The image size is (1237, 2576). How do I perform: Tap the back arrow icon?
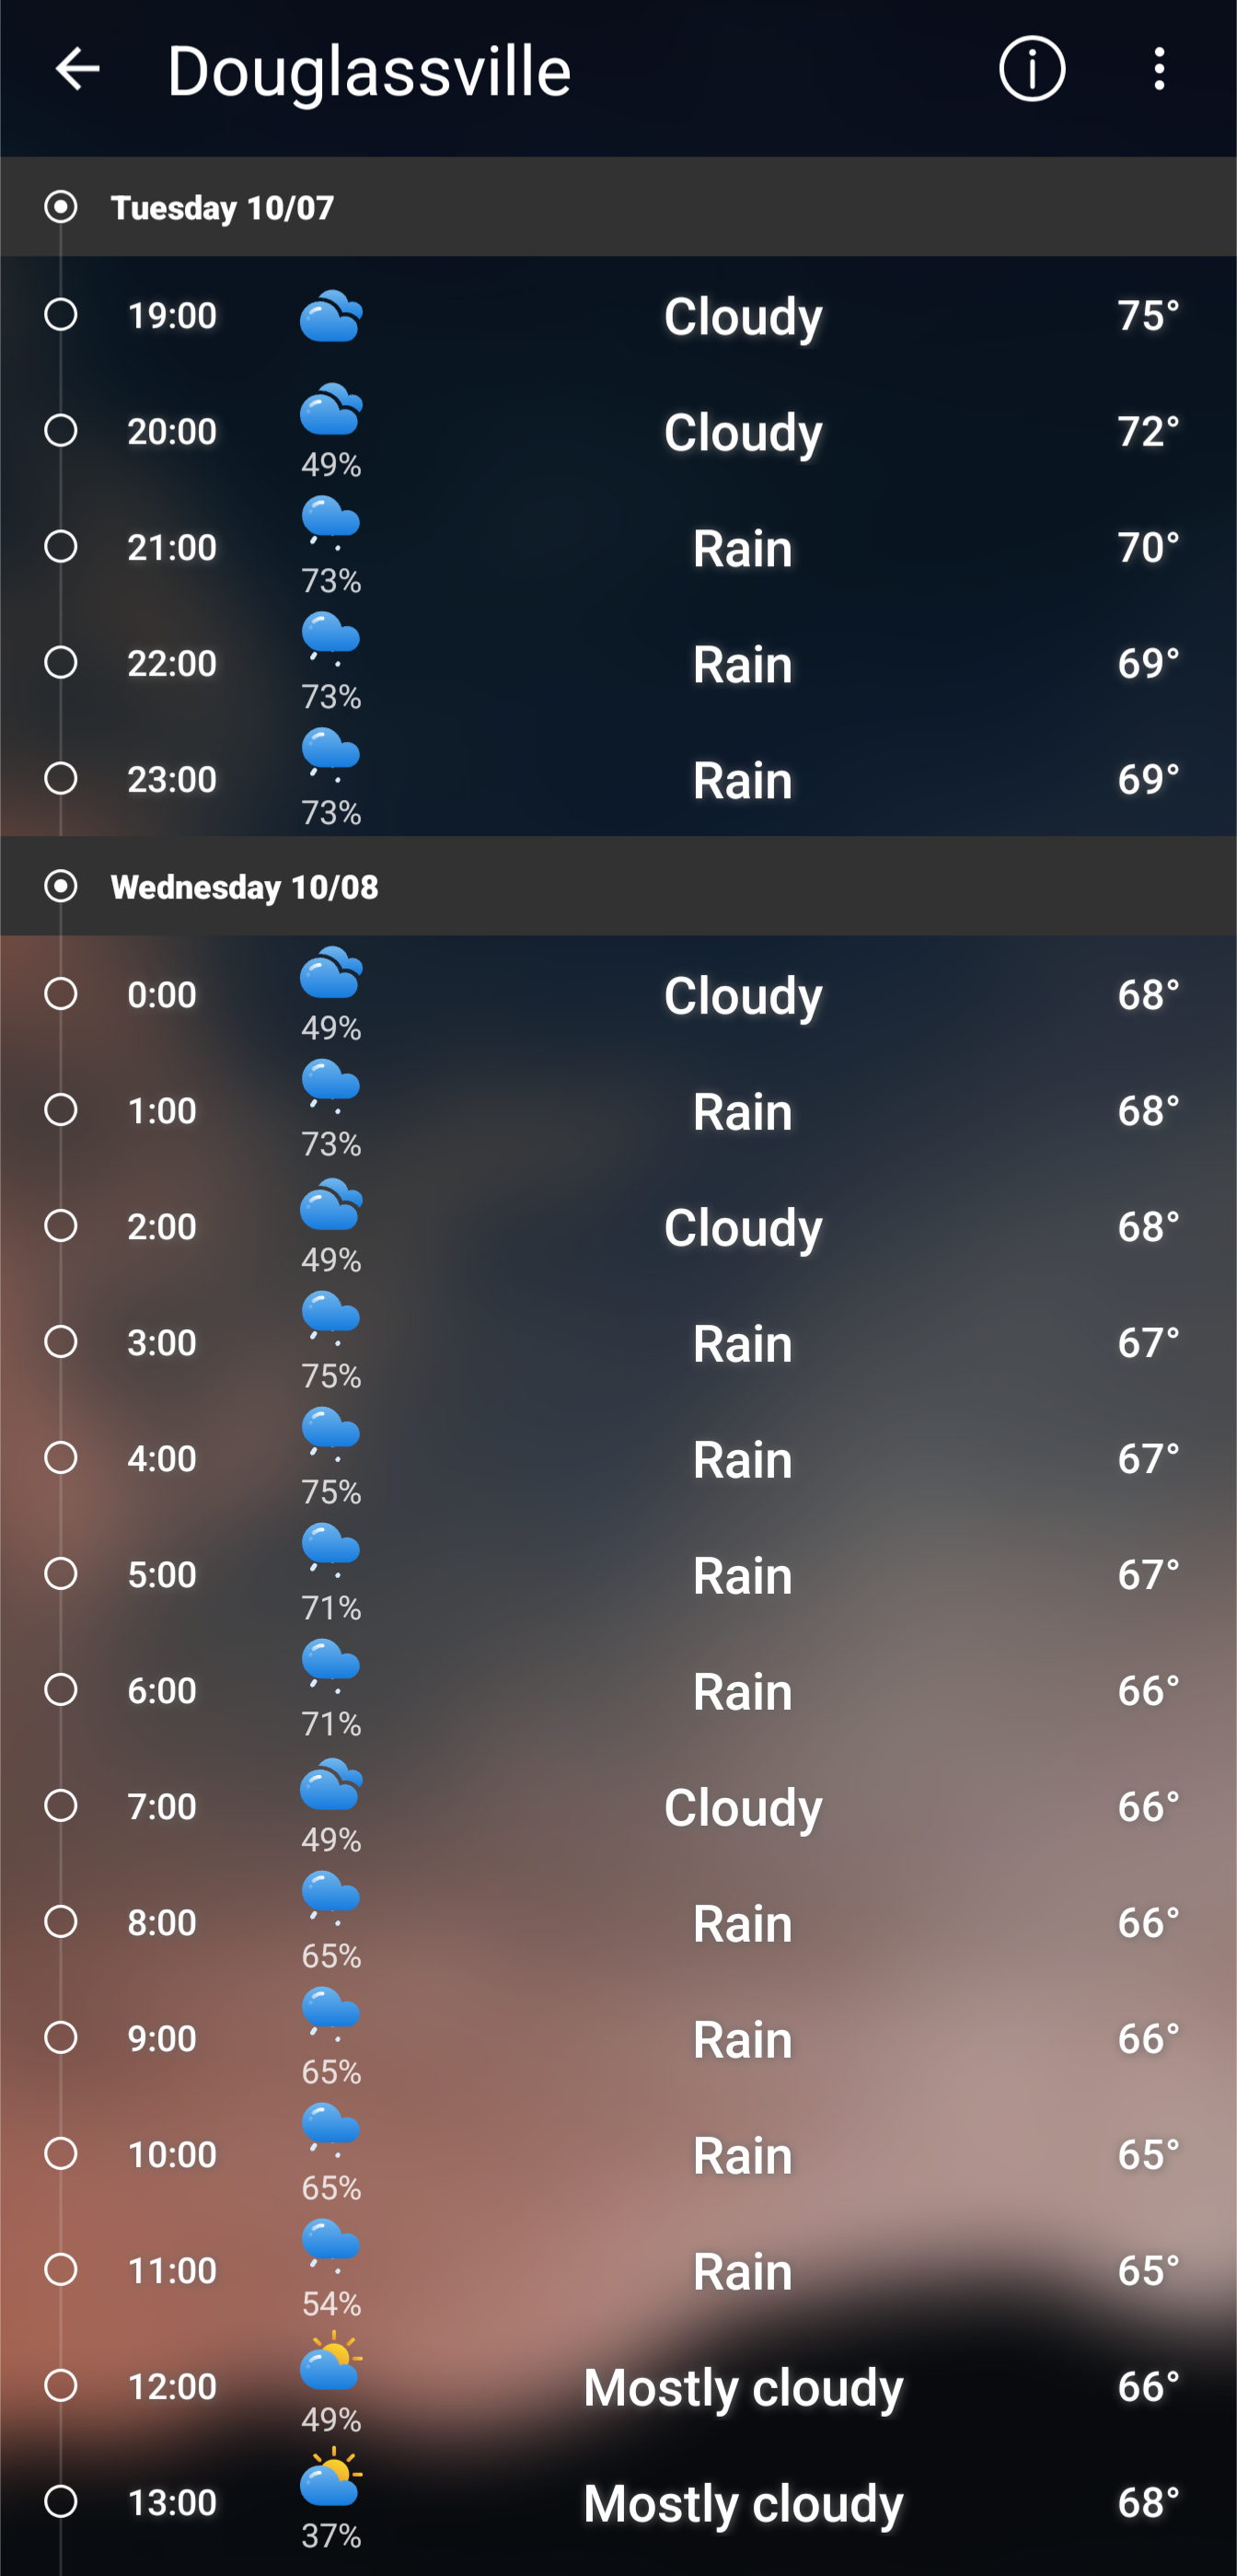coord(77,70)
